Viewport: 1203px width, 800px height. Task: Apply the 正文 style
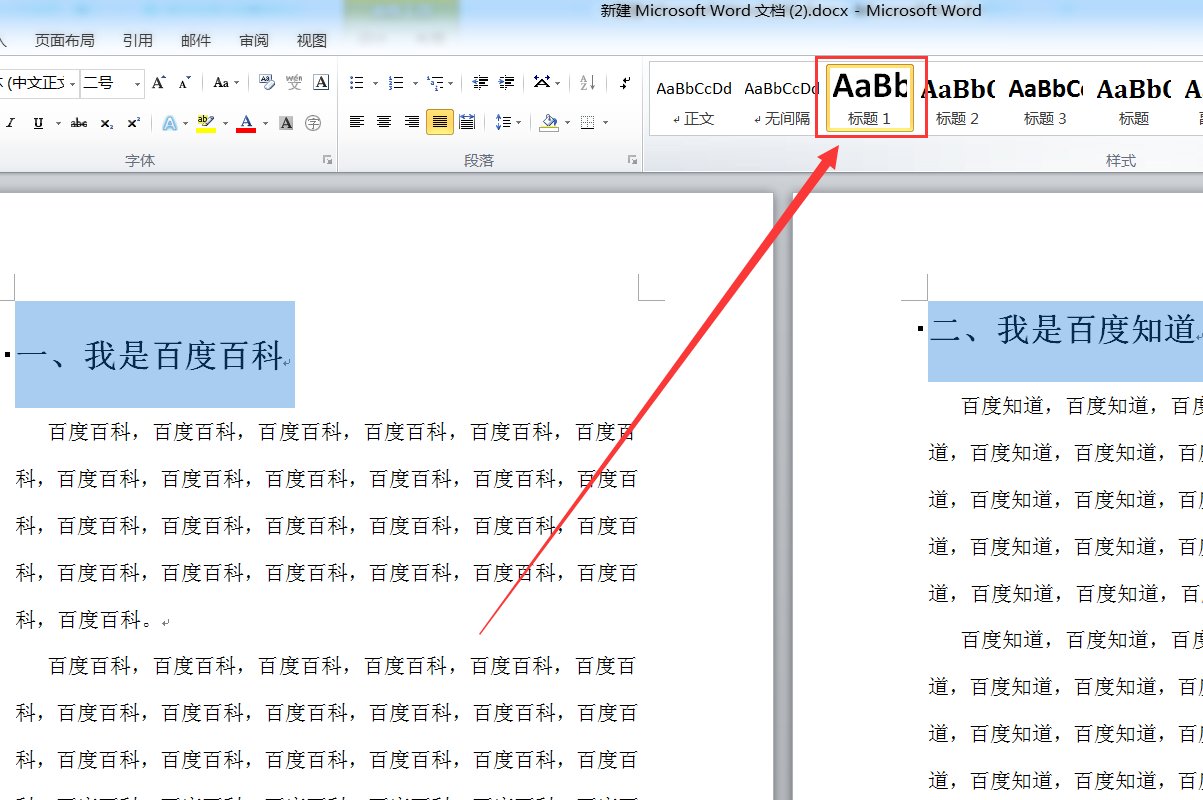click(x=694, y=99)
